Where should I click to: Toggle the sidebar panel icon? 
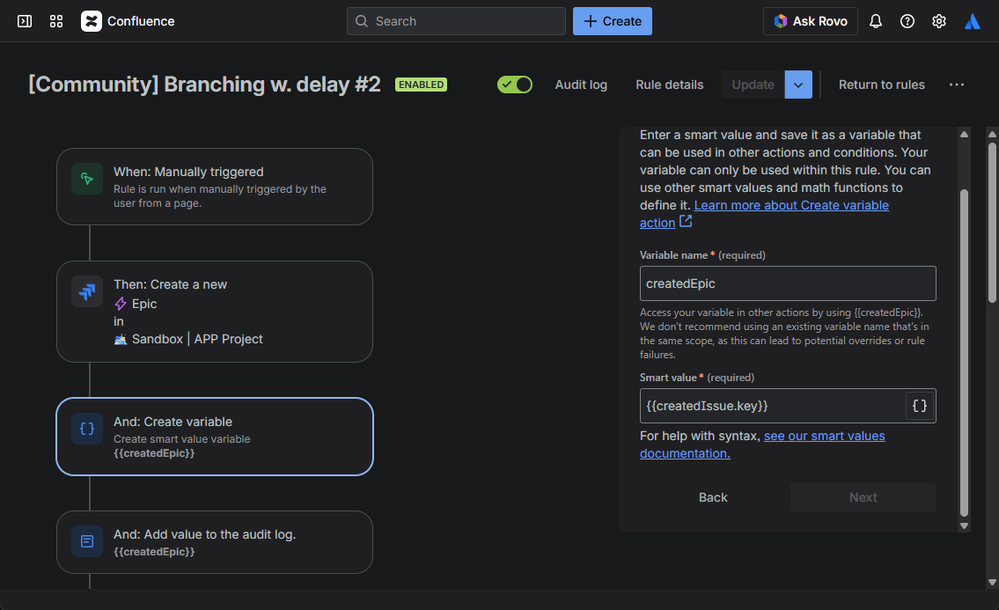click(24, 21)
